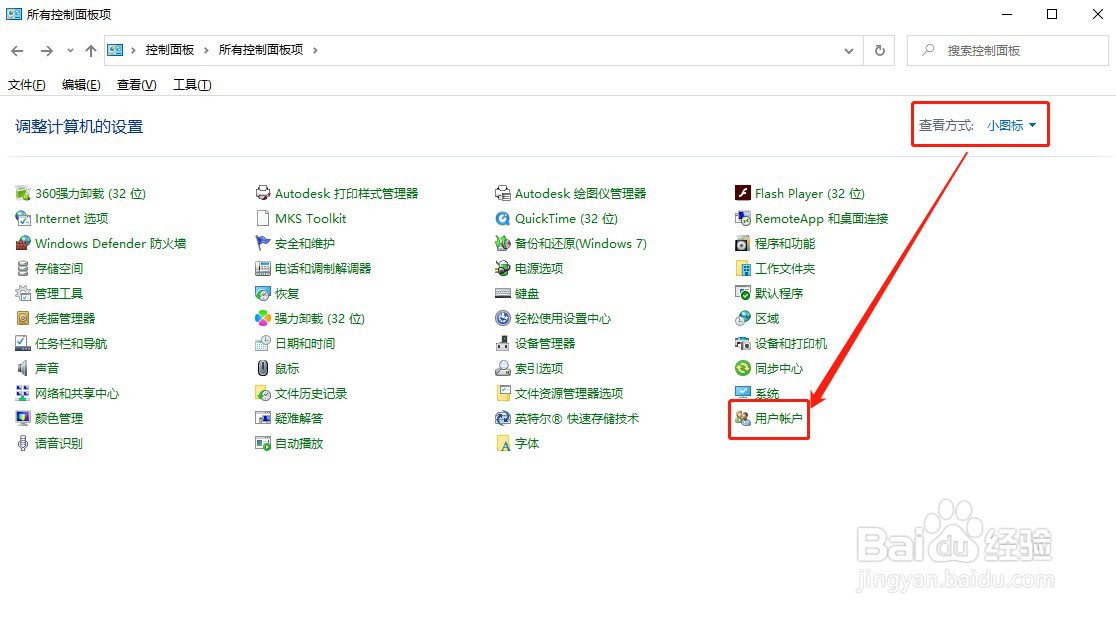Refresh the control panel view

click(880, 51)
